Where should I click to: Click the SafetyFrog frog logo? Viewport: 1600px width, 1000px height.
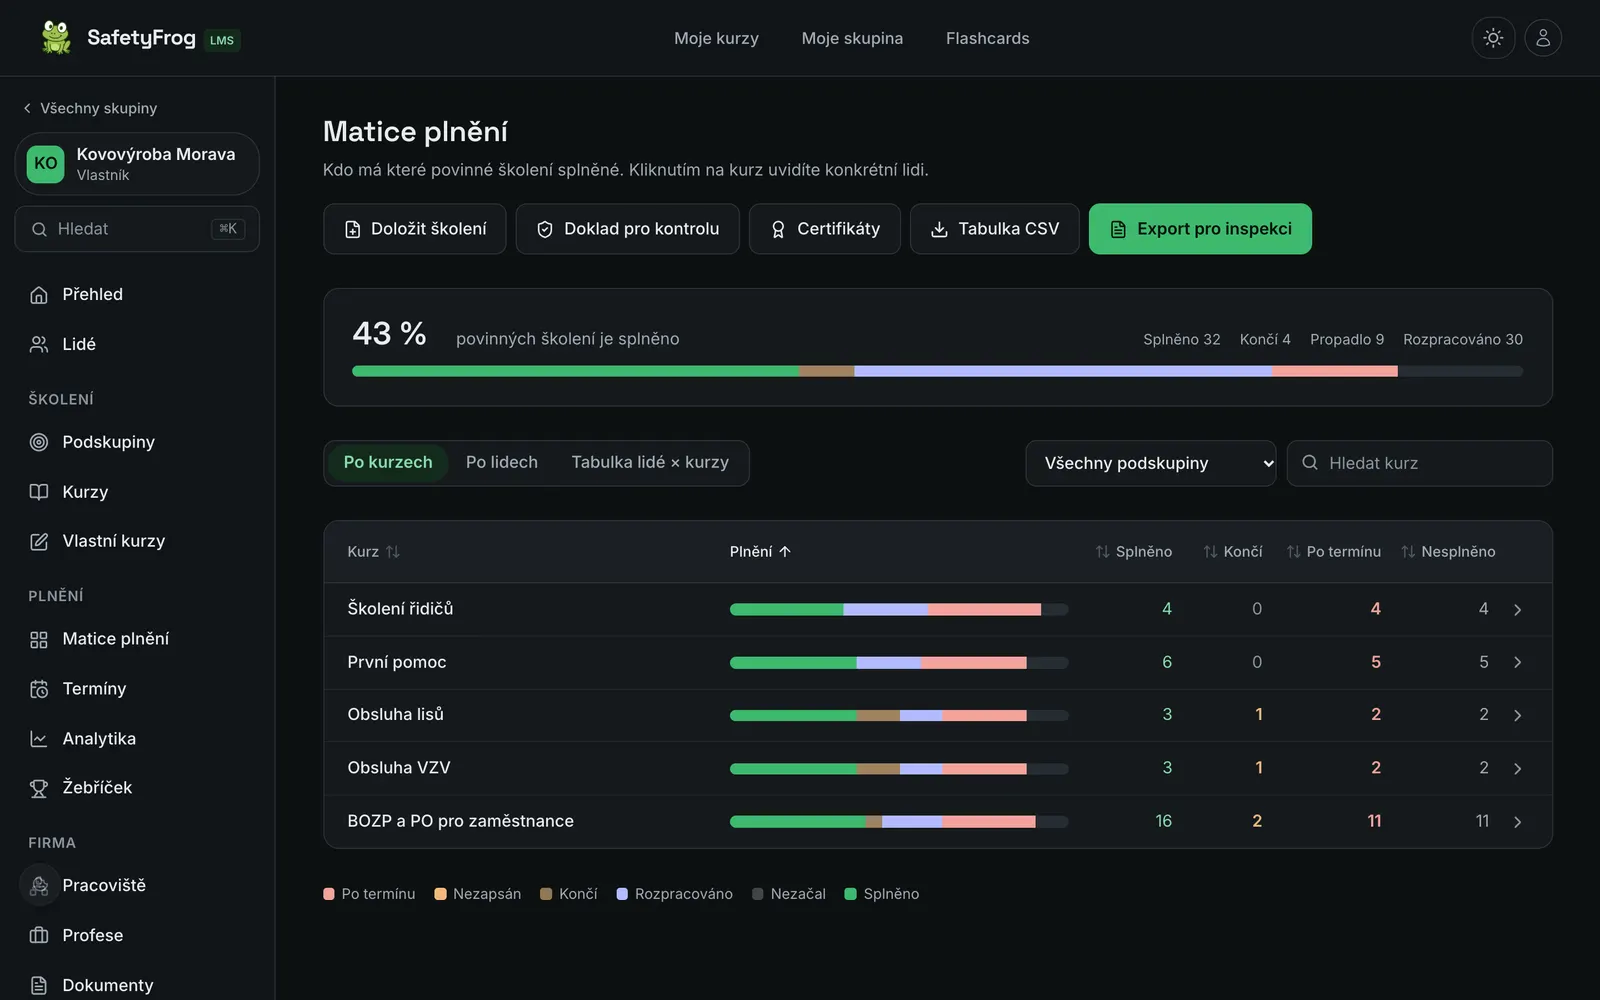tap(56, 38)
